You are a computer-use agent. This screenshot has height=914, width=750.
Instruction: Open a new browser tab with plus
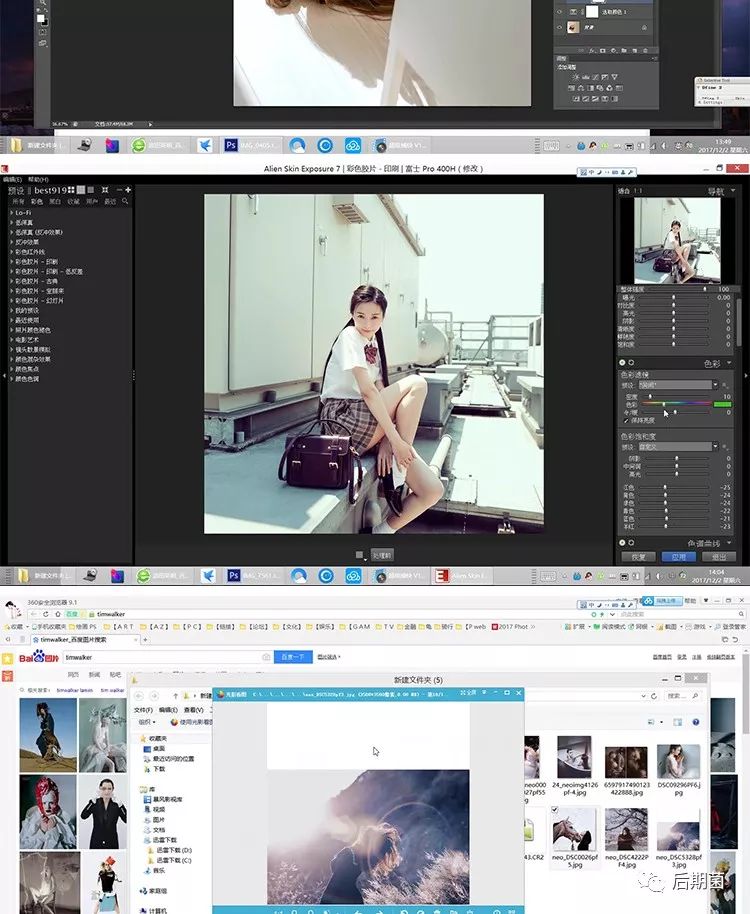coord(145,639)
